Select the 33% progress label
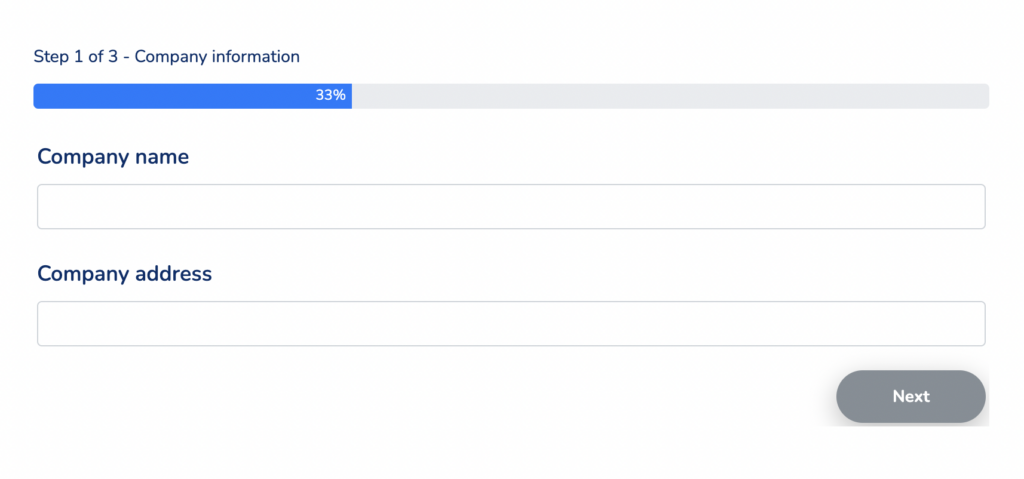The image size is (1024, 479). (330, 95)
